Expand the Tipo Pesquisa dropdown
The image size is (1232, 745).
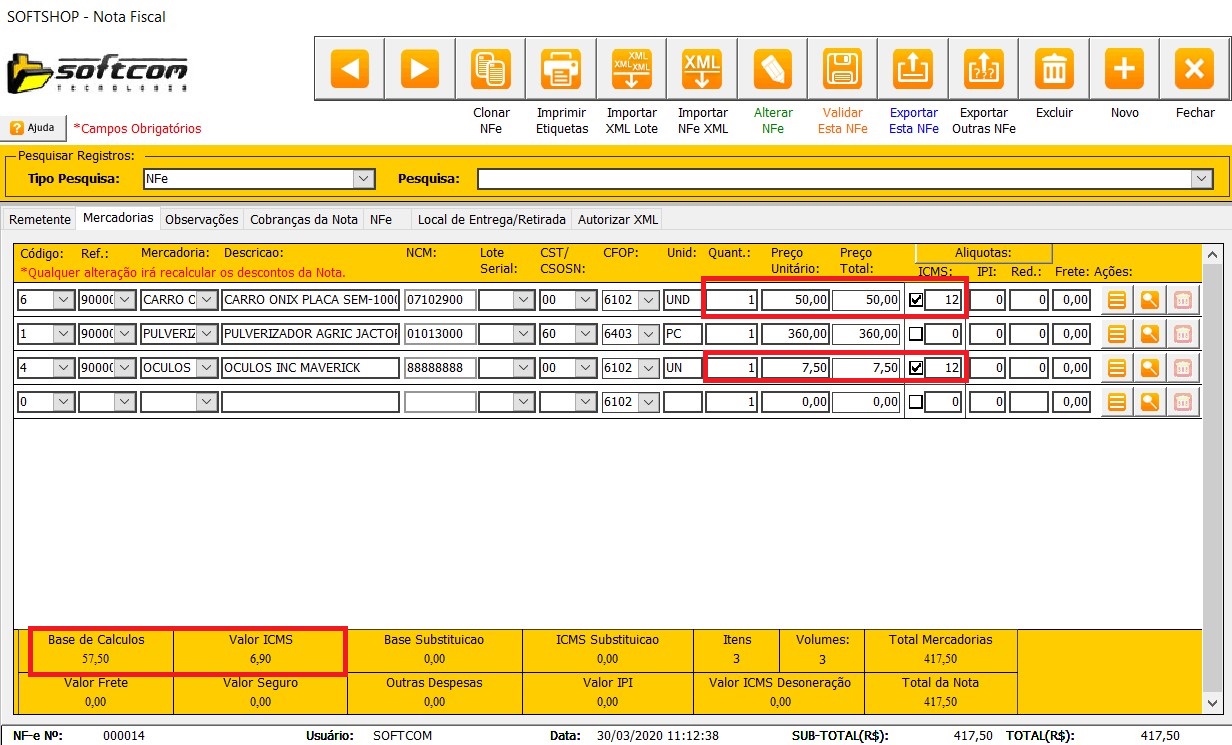click(363, 179)
